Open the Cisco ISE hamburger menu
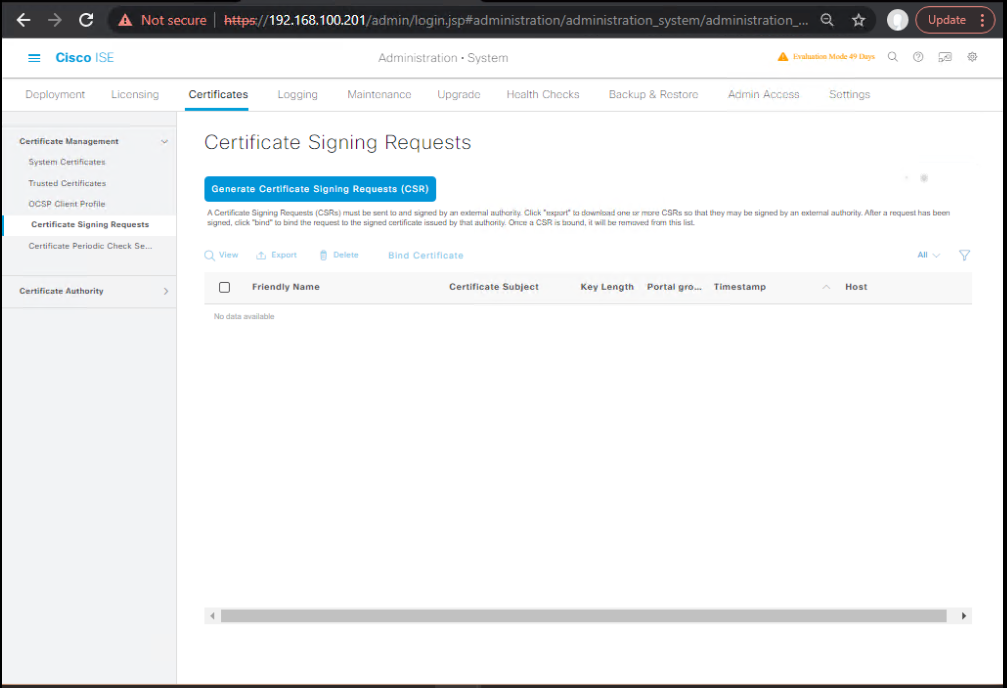Image resolution: width=1007 pixels, height=688 pixels. tap(34, 58)
